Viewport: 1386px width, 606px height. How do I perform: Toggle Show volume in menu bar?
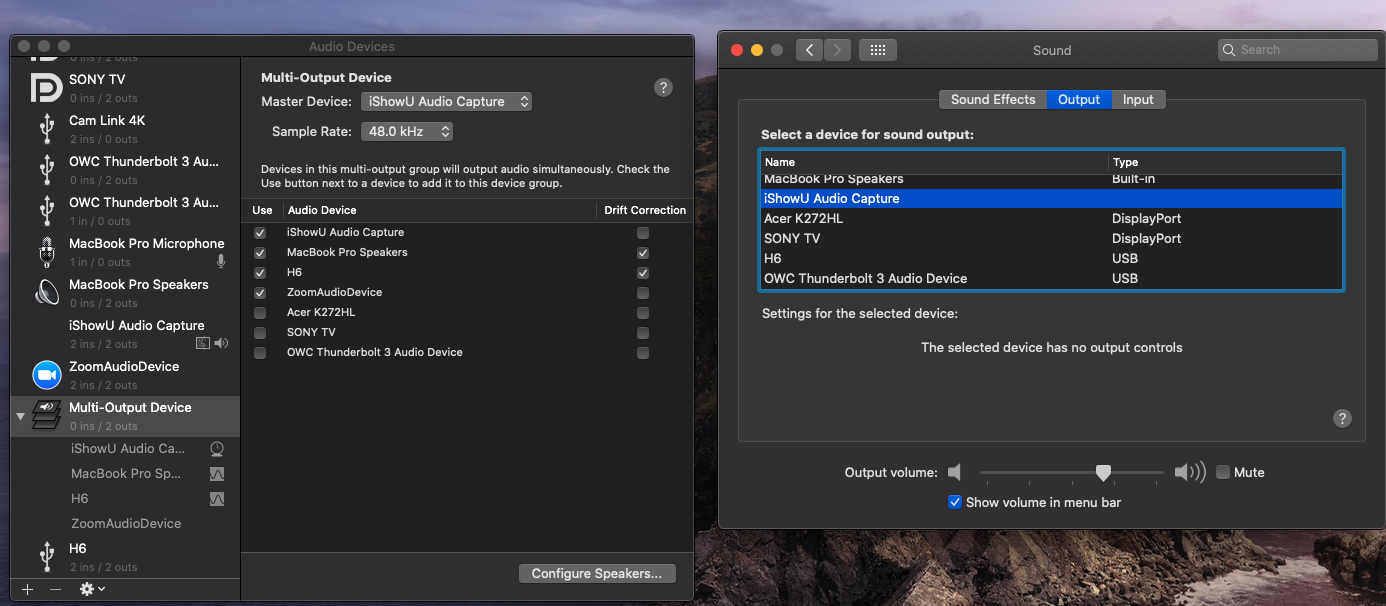955,502
